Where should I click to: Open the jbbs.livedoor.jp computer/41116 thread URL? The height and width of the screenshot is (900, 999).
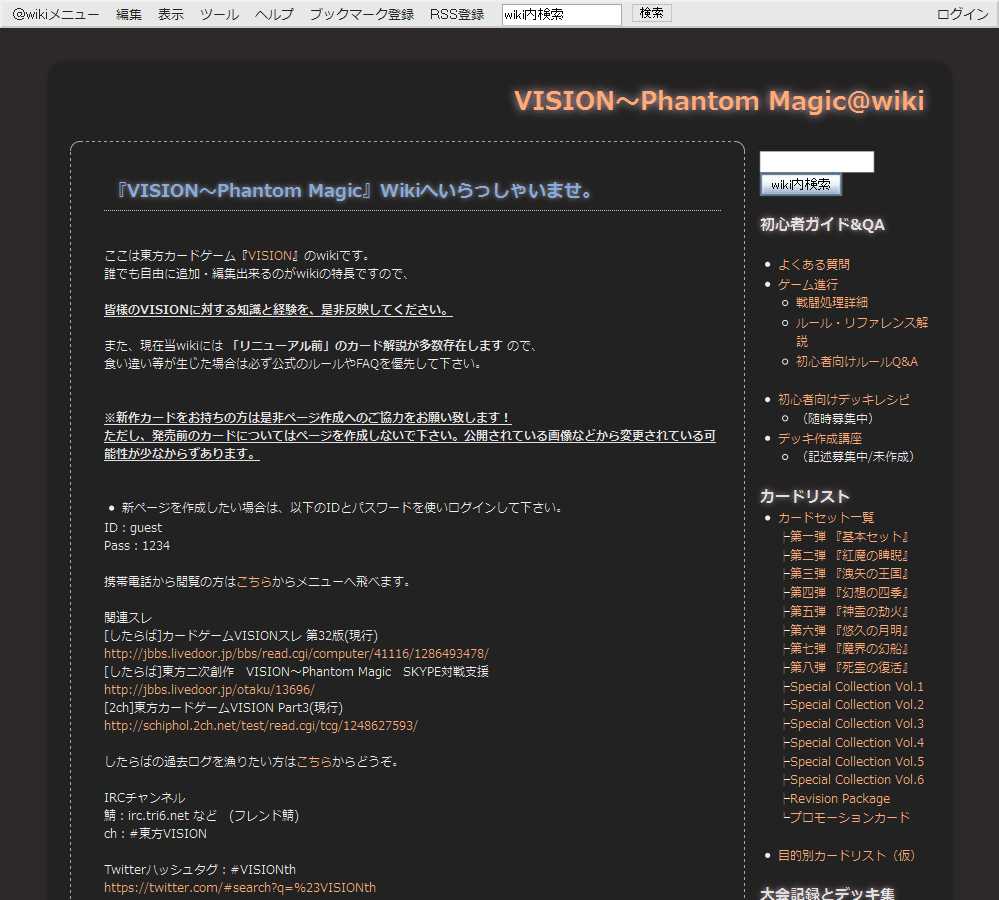pos(296,654)
